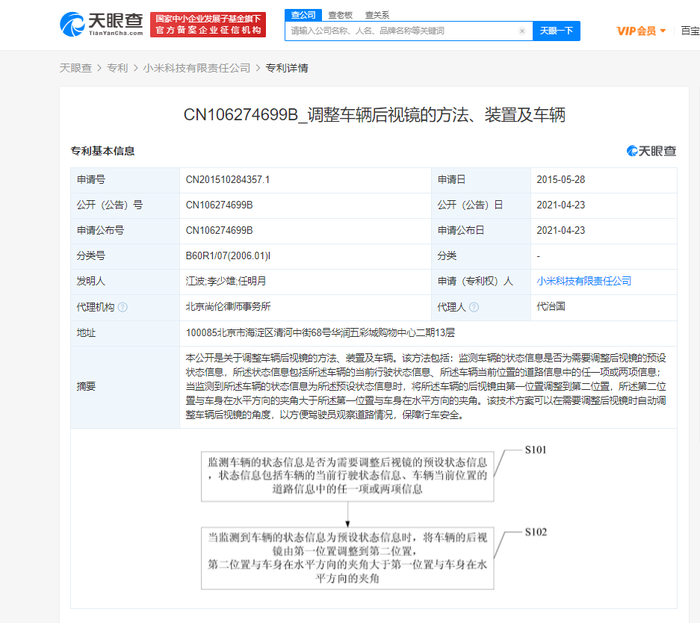Open applicant 小米科技有限责任公司 link
Viewport: 700px width, 623px height.
pyautogui.click(x=584, y=281)
